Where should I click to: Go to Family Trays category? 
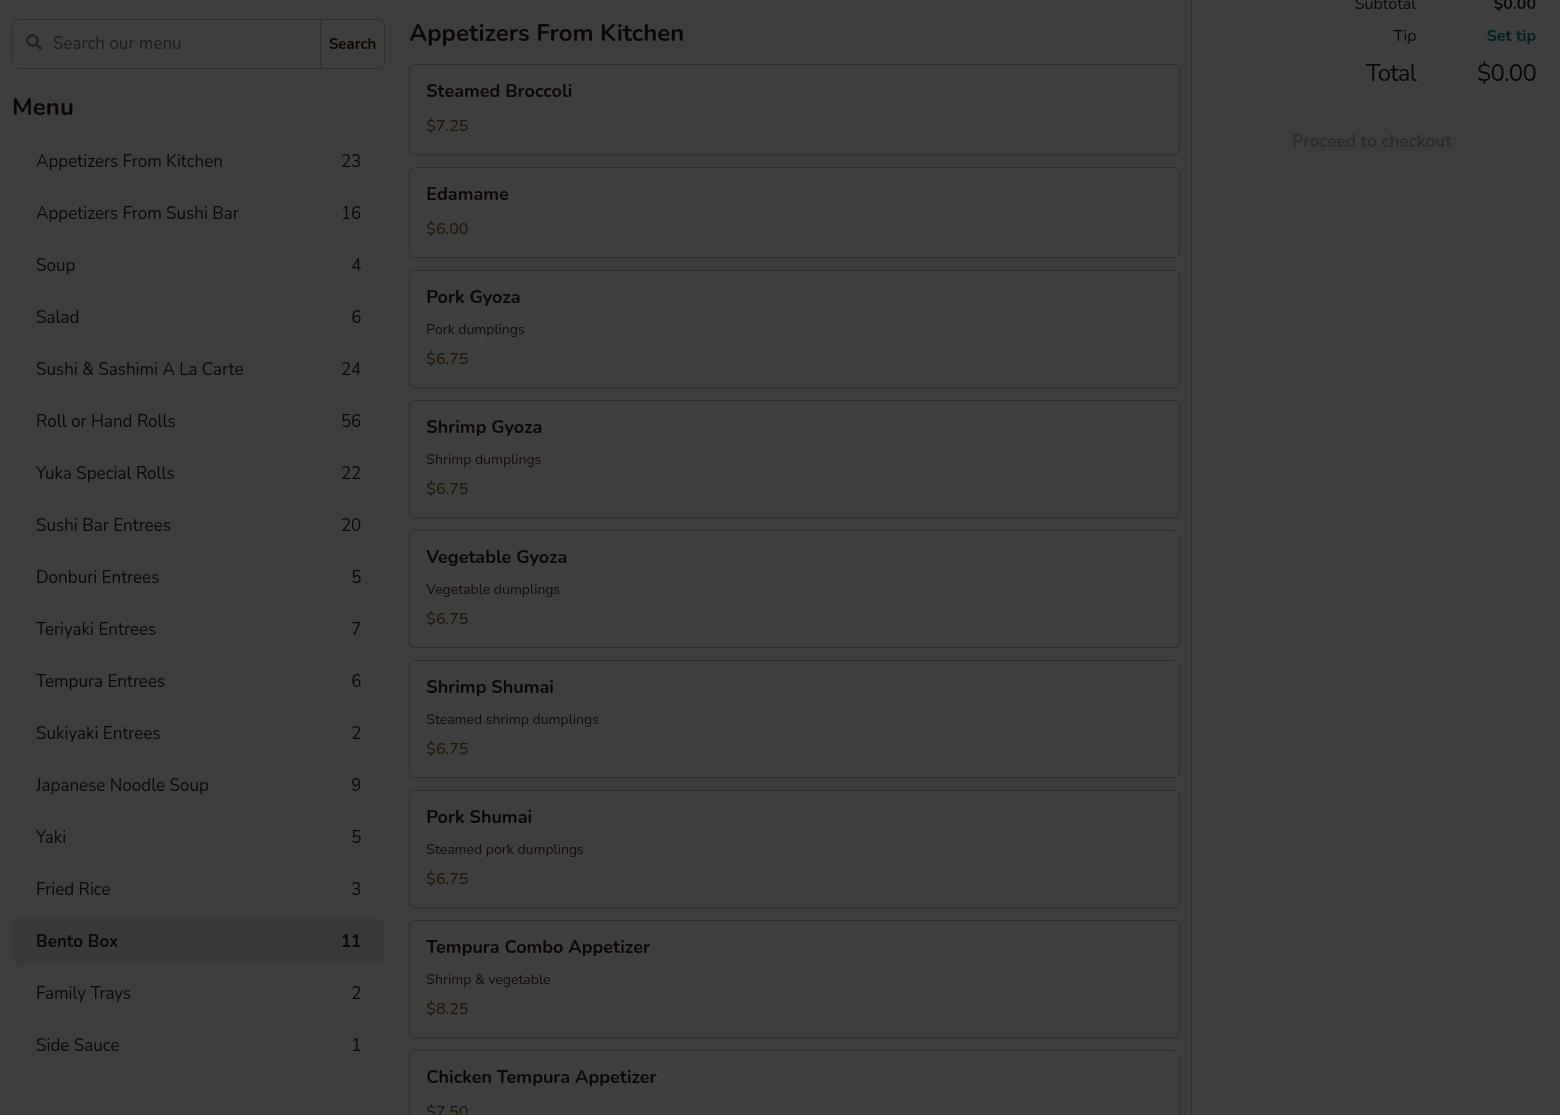click(x=198, y=993)
